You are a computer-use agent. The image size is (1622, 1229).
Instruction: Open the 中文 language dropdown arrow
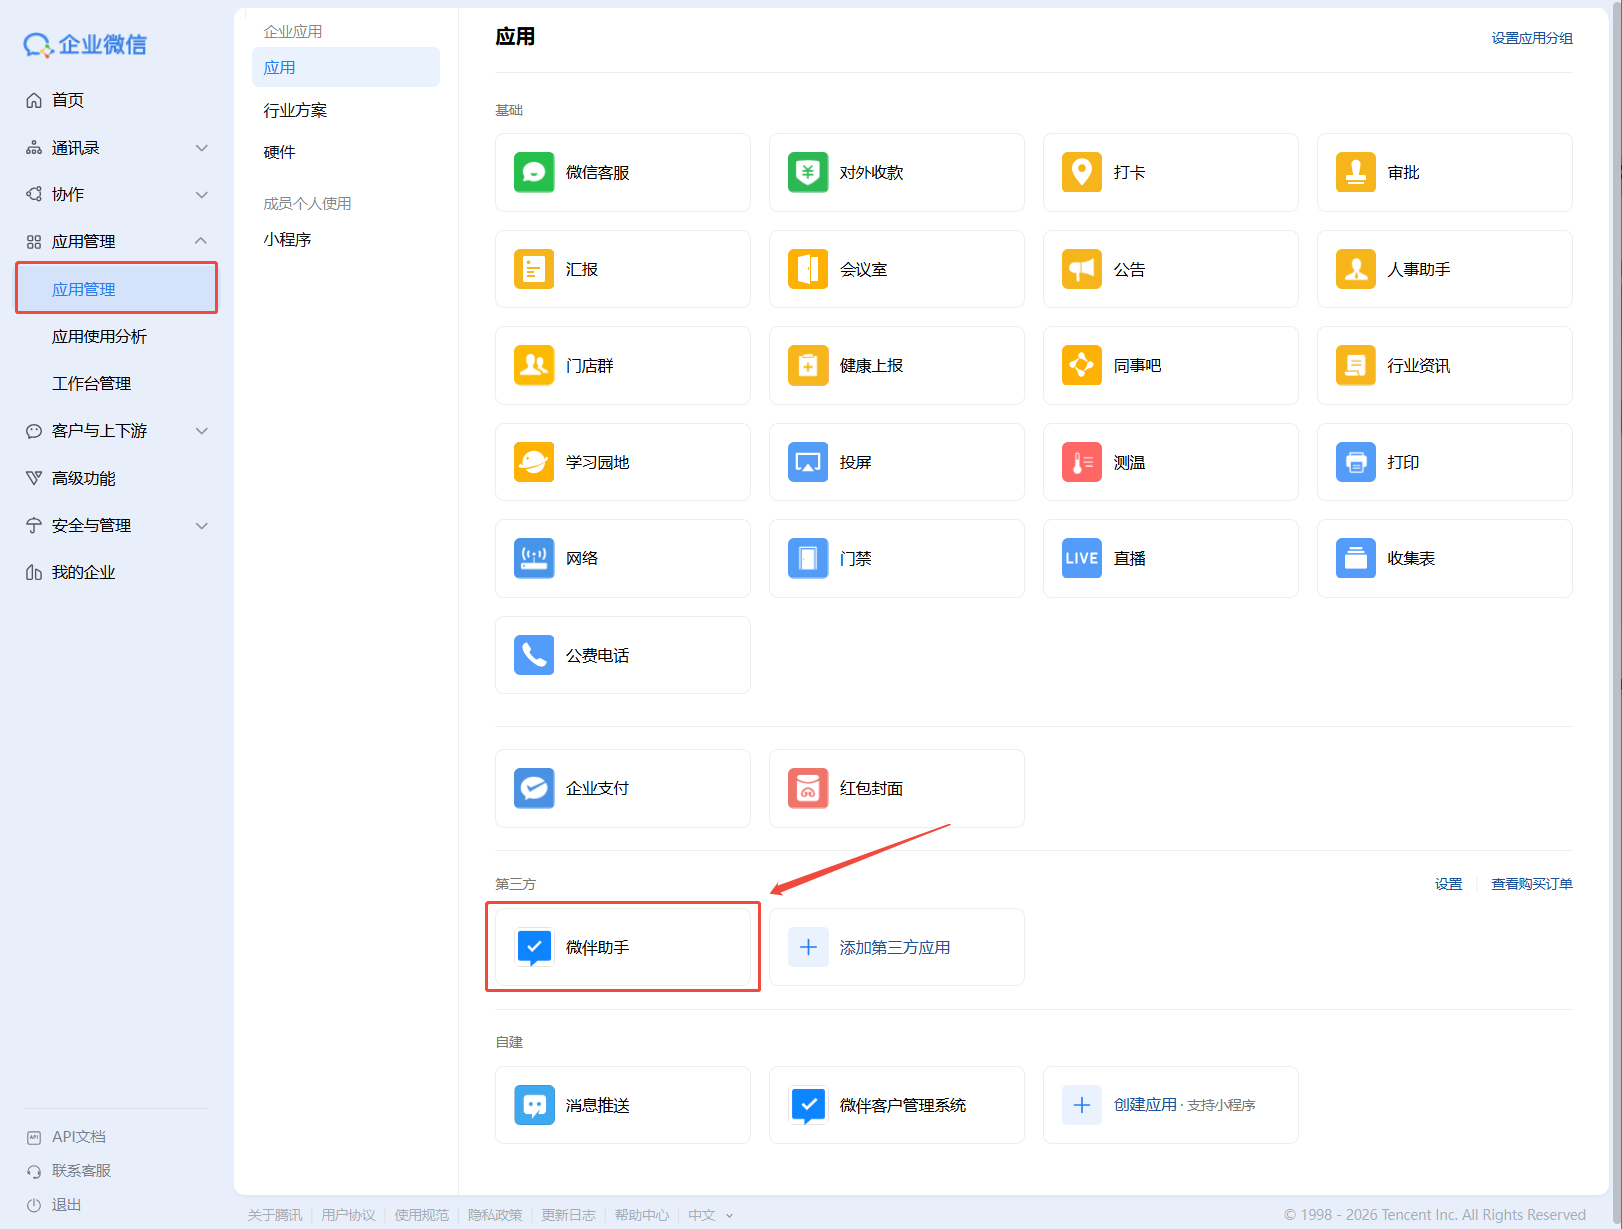[x=729, y=1216]
